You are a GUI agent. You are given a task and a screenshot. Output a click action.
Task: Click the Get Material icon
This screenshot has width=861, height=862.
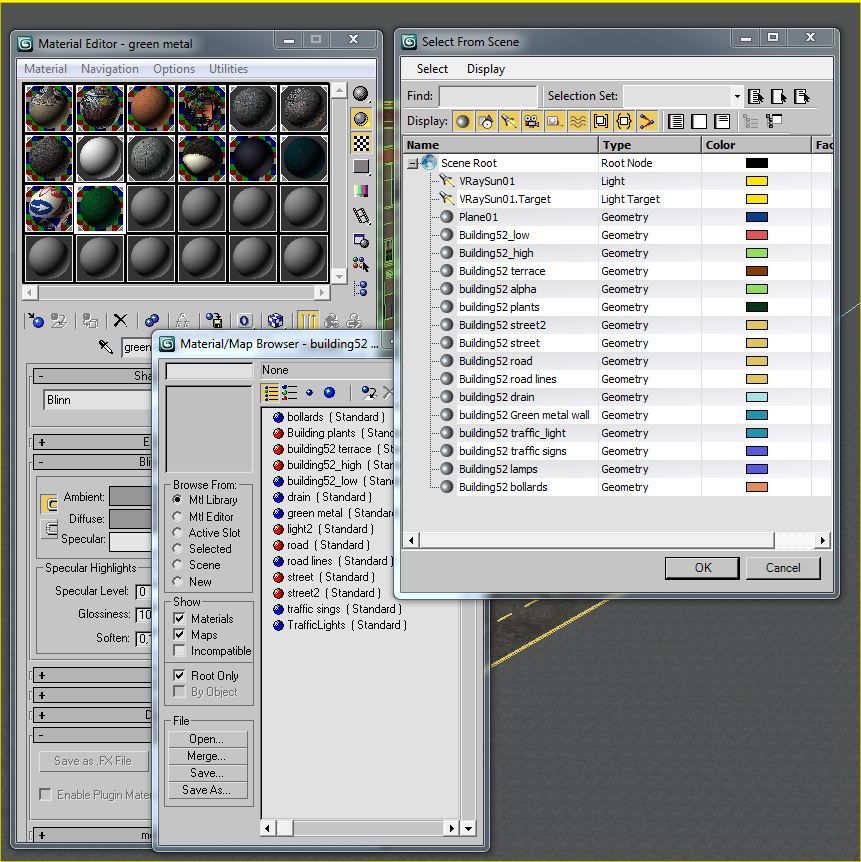pyautogui.click(x=36, y=320)
